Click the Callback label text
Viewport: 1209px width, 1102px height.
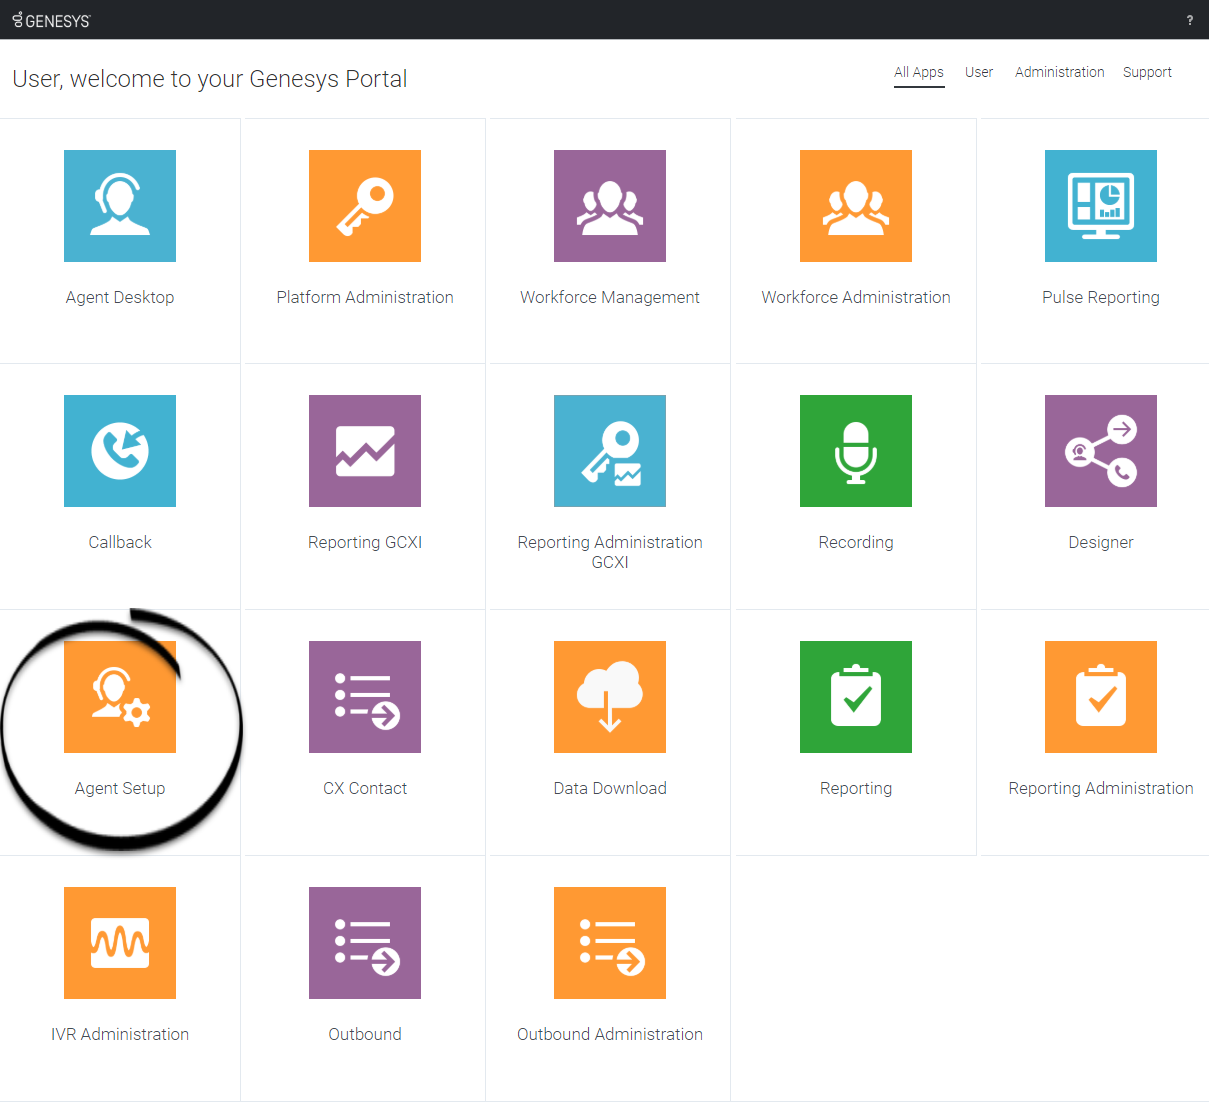[120, 542]
